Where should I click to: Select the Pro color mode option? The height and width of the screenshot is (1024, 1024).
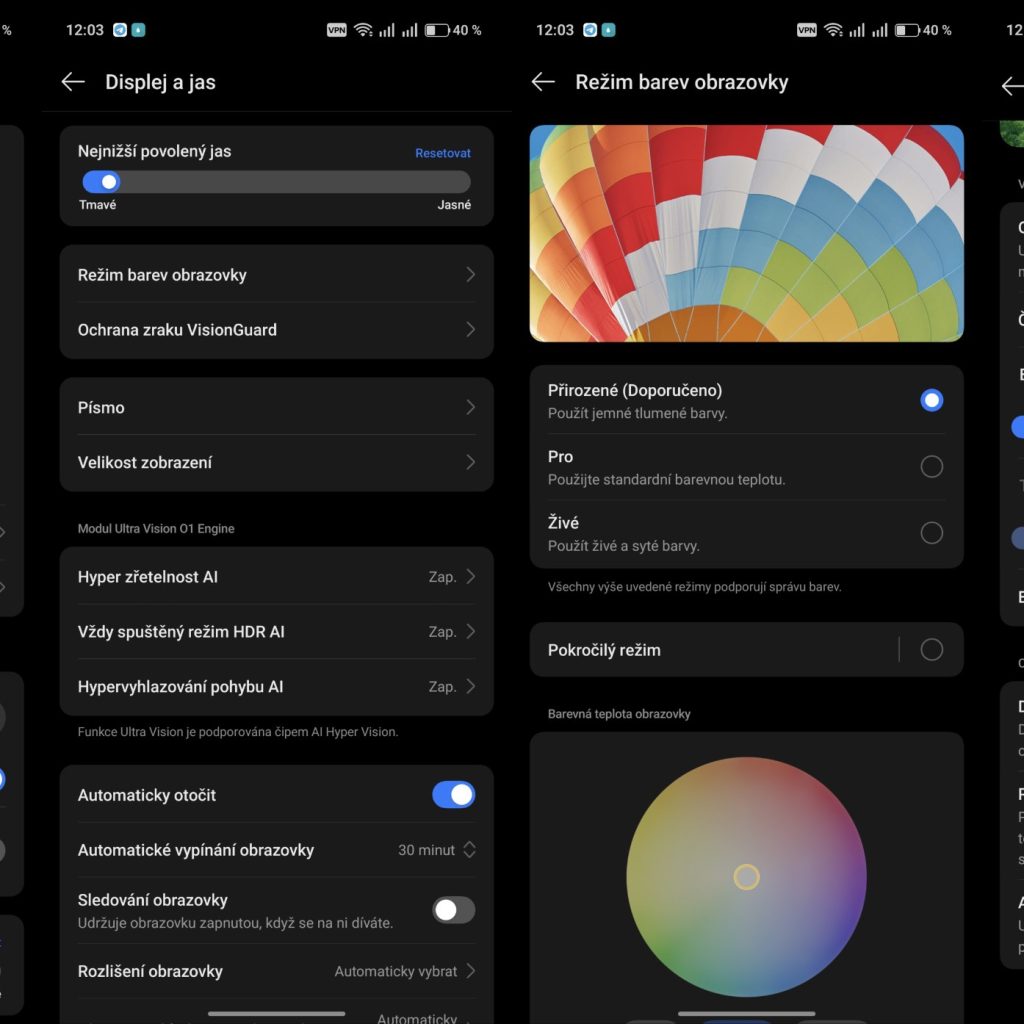pyautogui.click(x=931, y=467)
